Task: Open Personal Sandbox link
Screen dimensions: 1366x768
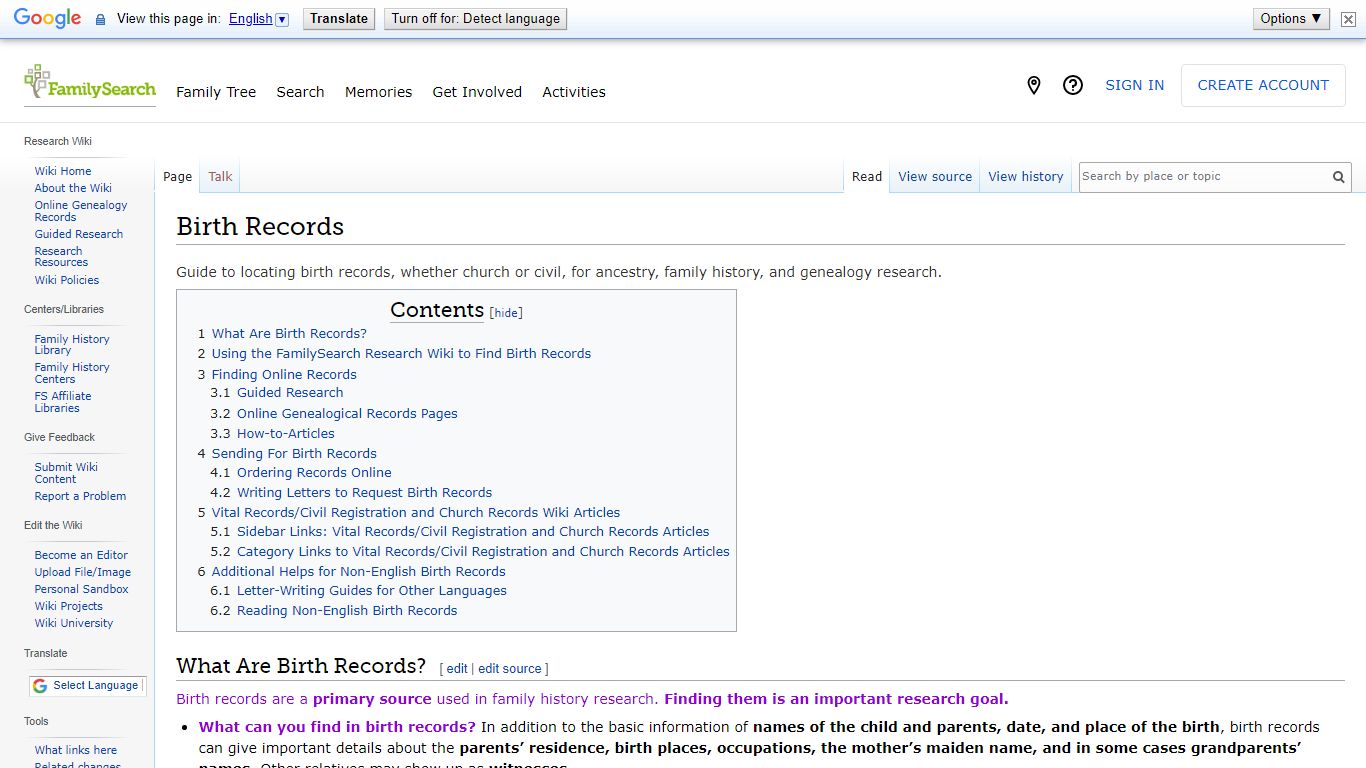Action: (x=82, y=589)
